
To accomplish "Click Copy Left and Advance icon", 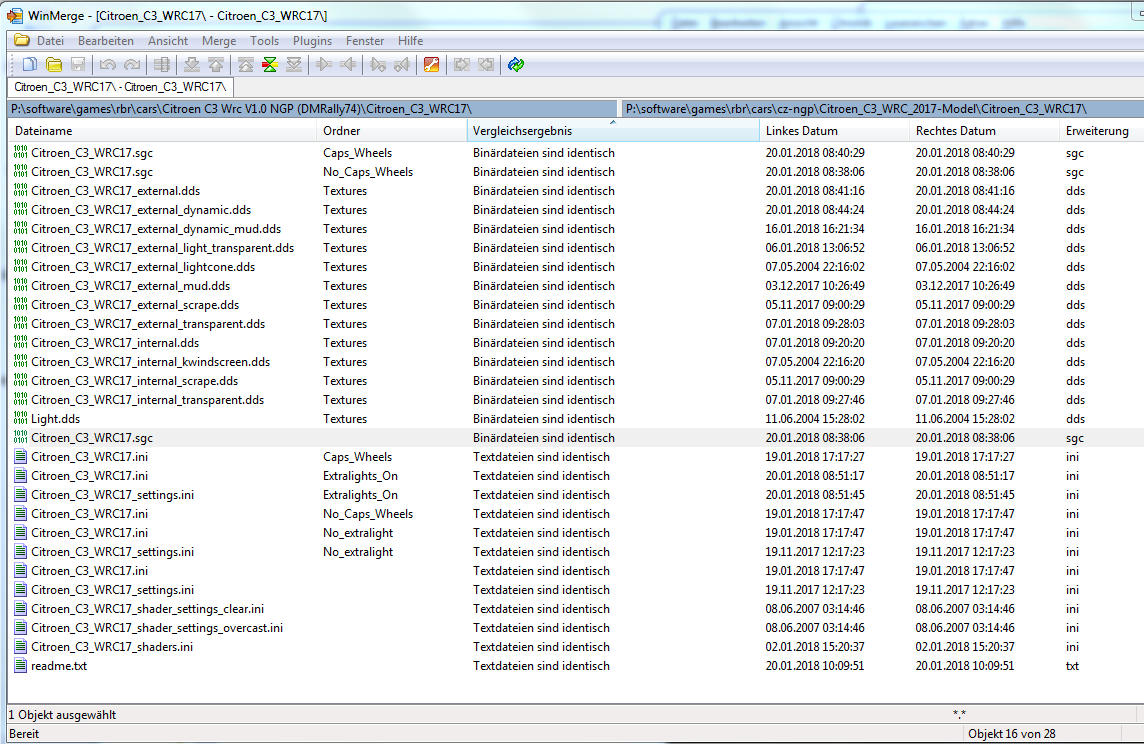I will [x=402, y=65].
